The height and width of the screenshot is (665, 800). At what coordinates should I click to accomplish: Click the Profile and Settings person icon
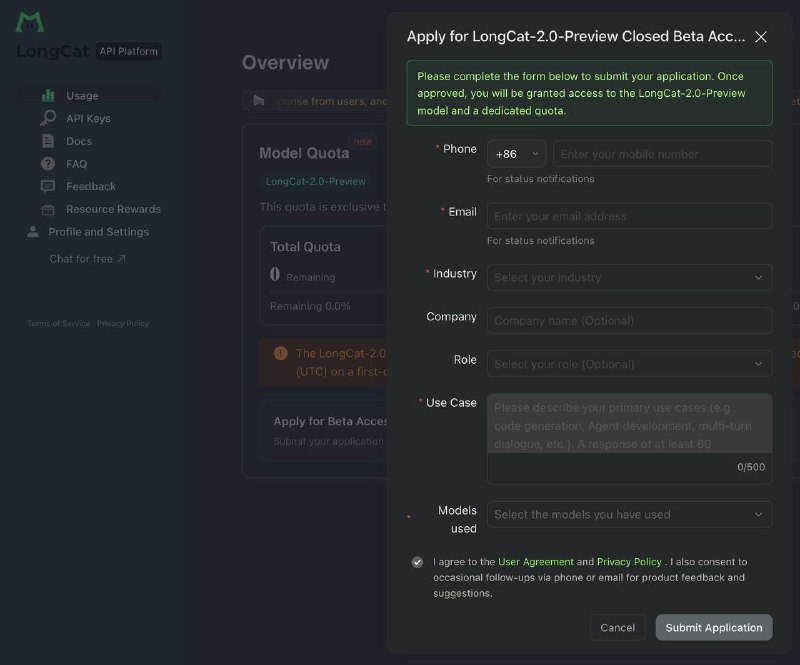click(33, 232)
